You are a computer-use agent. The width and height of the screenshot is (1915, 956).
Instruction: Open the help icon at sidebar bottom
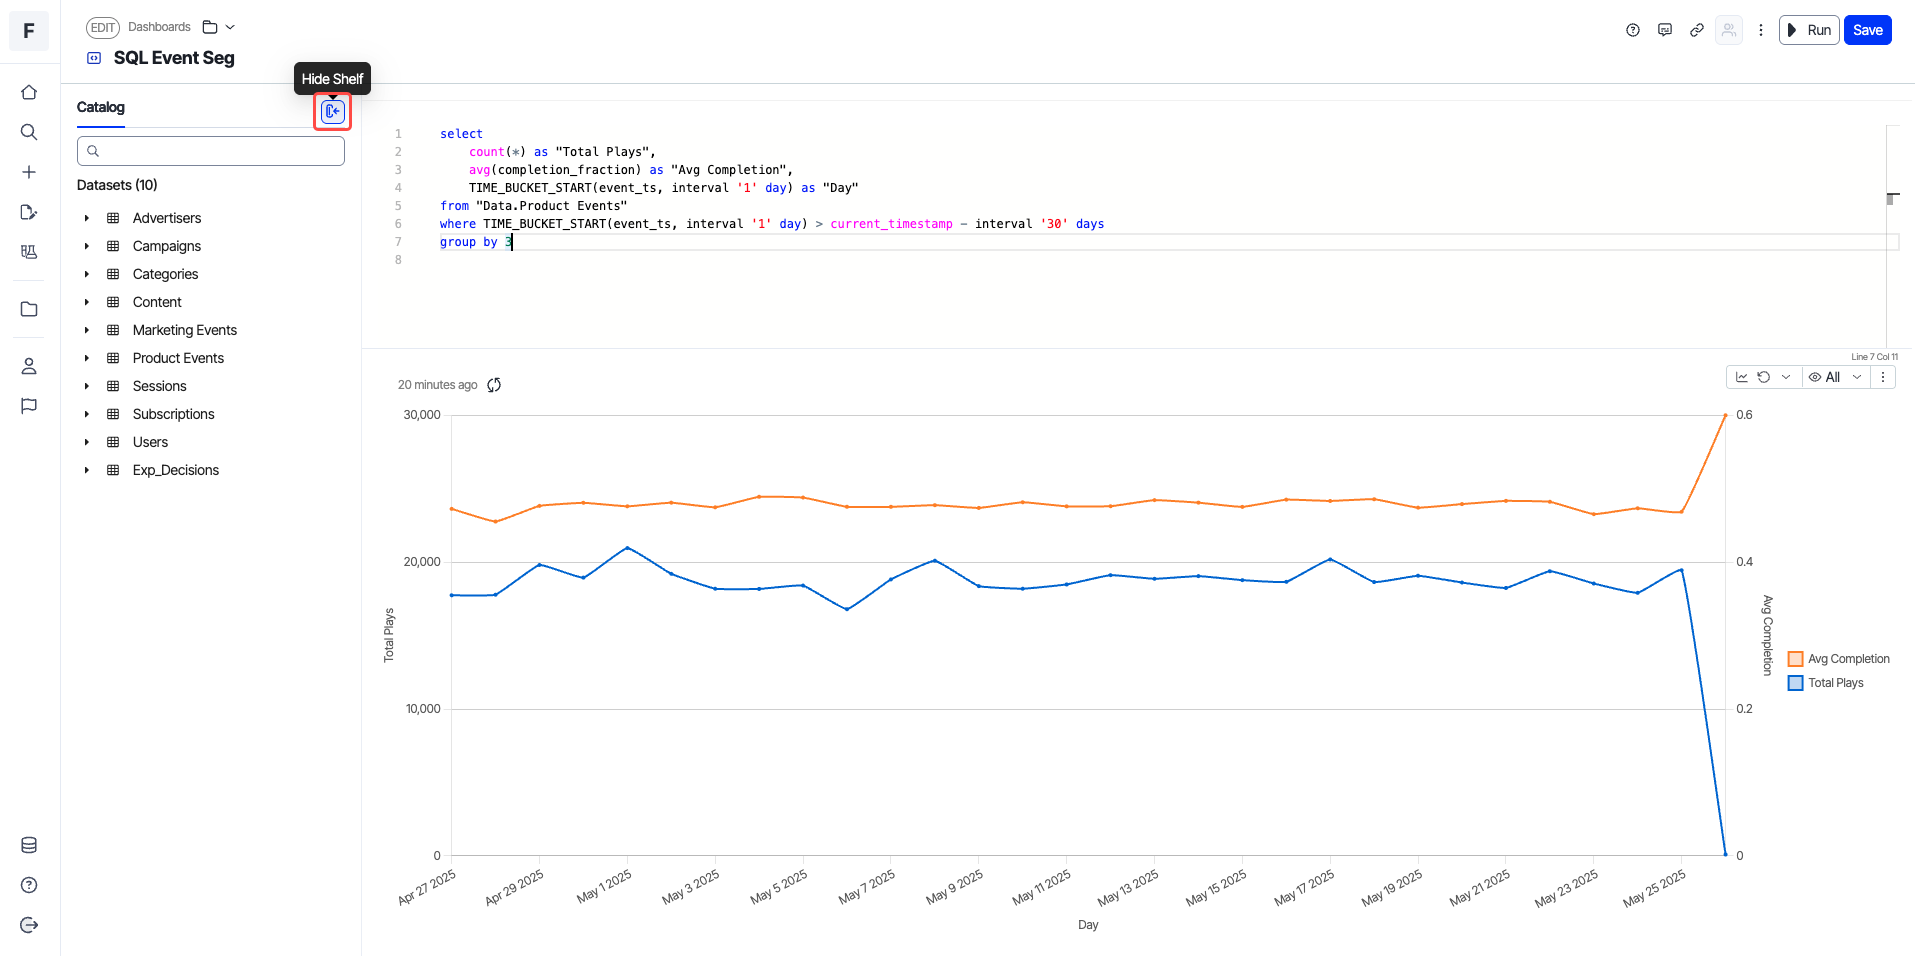(x=29, y=885)
